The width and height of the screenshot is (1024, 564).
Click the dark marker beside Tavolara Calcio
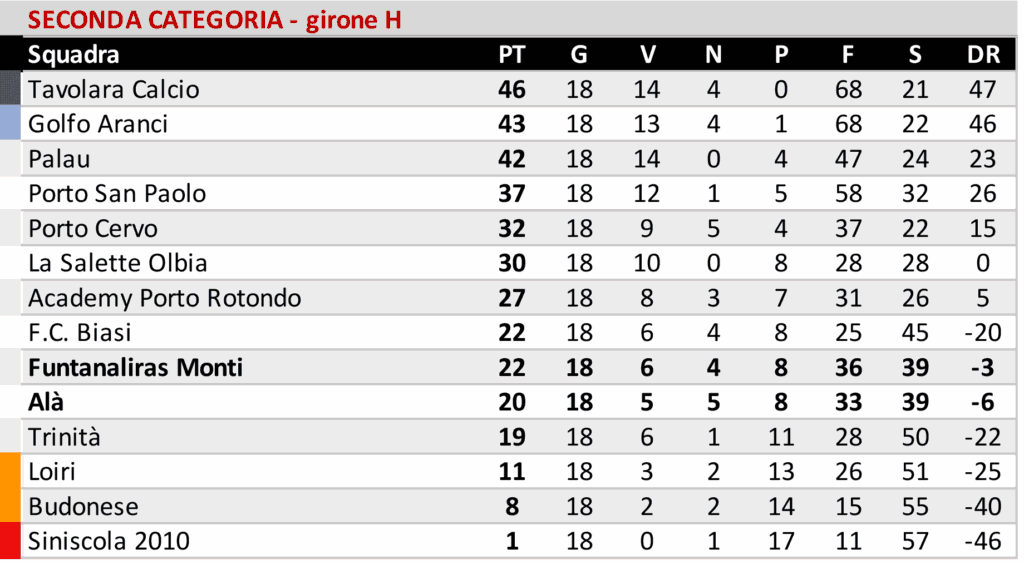point(11,90)
